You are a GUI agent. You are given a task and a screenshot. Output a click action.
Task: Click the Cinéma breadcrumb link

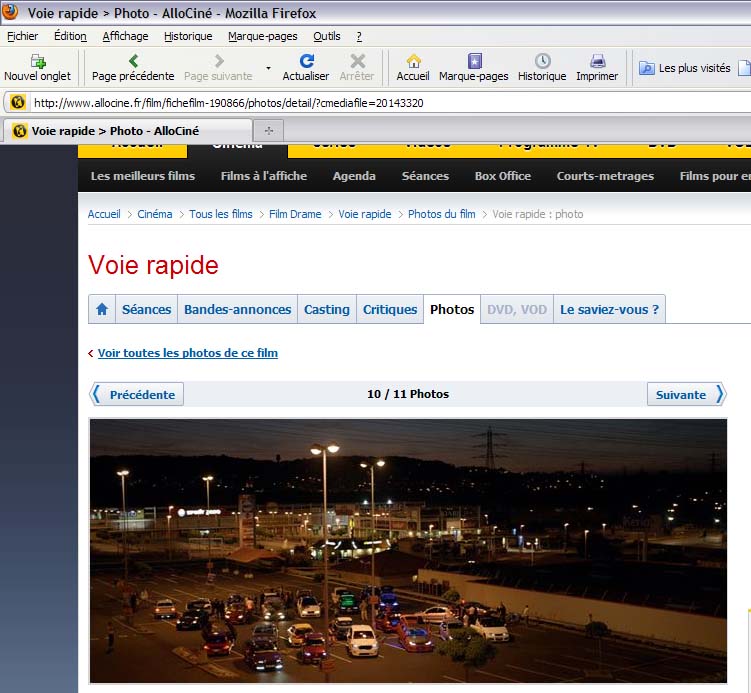click(x=155, y=214)
